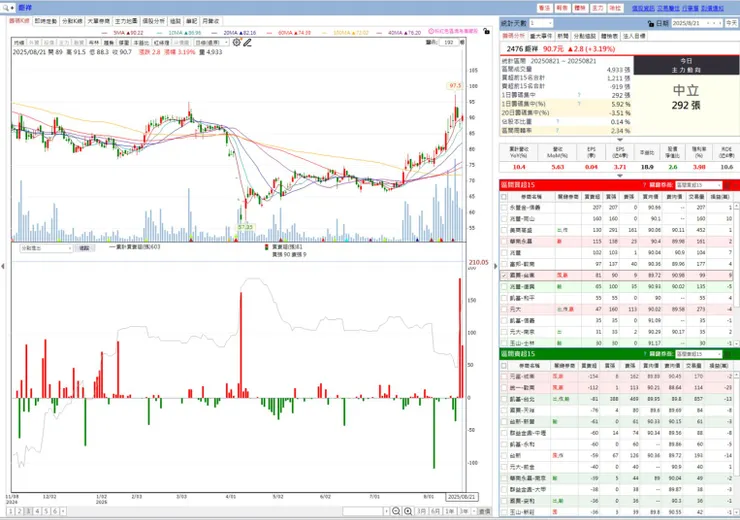Click question mark in green 區間賣超15 header

click(644, 354)
